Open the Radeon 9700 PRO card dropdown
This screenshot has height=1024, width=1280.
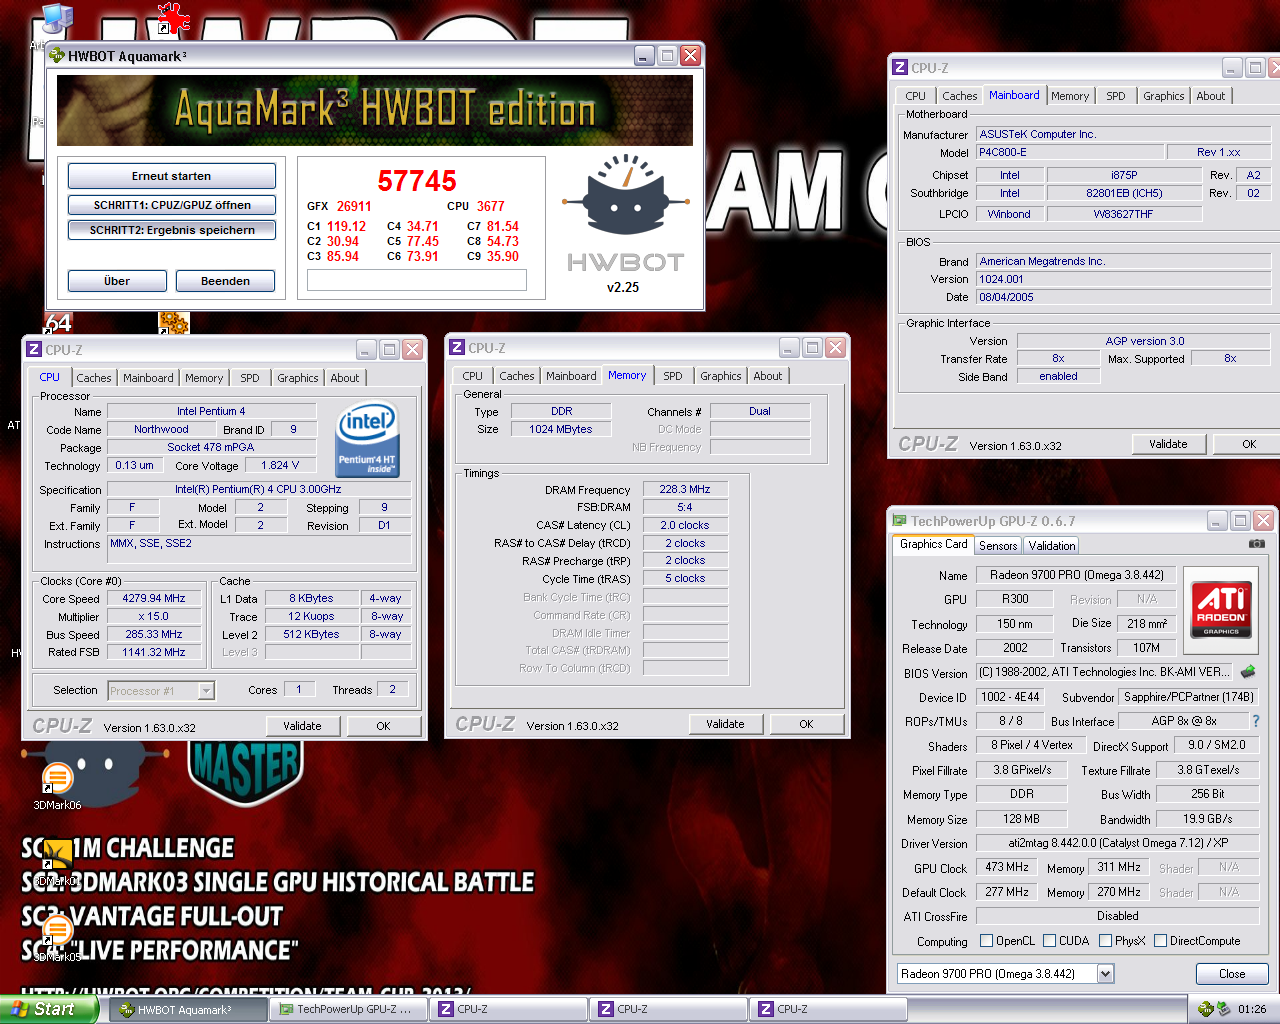(1105, 974)
